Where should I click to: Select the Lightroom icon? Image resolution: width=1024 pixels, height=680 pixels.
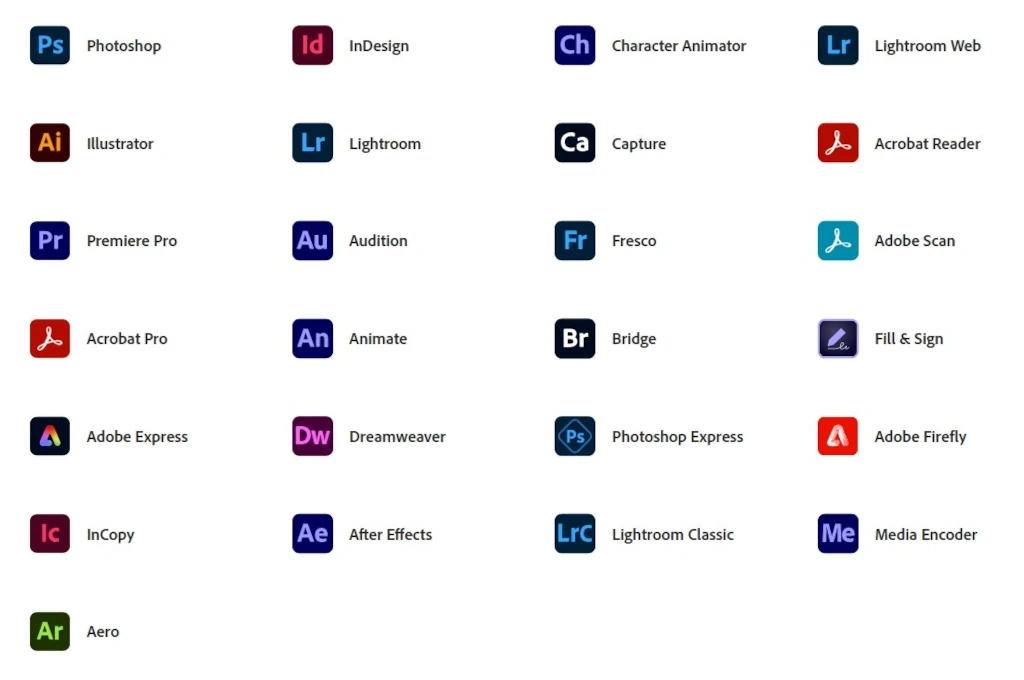click(311, 143)
